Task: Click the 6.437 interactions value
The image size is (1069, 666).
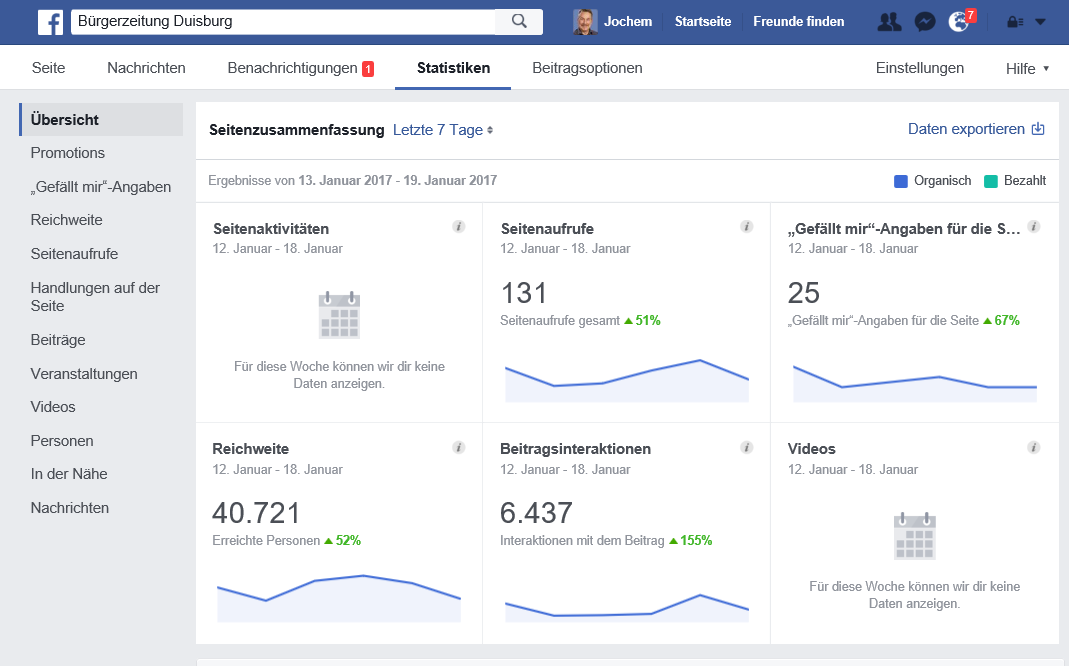Action: [x=536, y=513]
